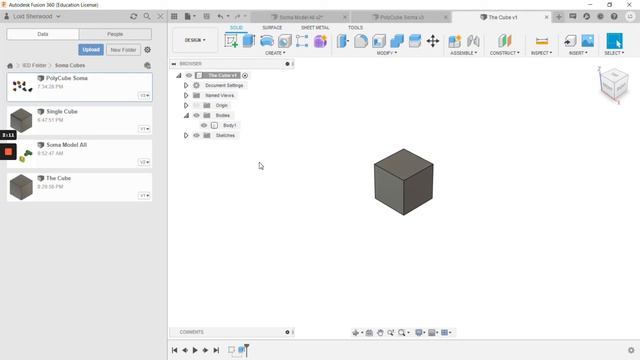The height and width of the screenshot is (360, 640).
Task: Click the Orbit tool in navigation bar
Action: tap(356, 333)
